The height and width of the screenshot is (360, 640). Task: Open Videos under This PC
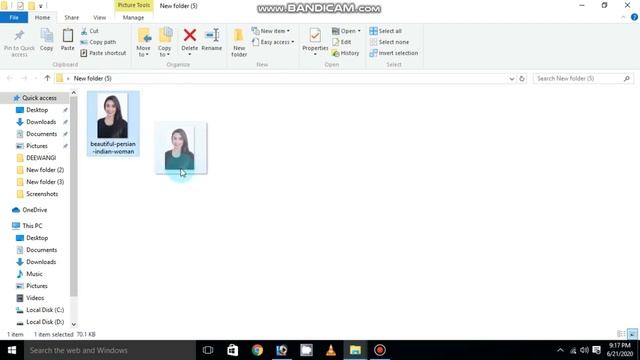[x=35, y=298]
